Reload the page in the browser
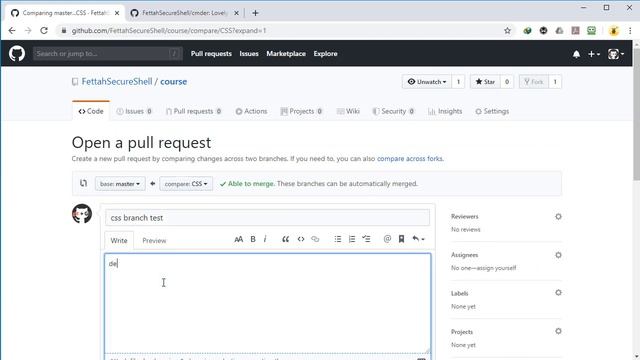The height and width of the screenshot is (360, 640). pos(44,31)
